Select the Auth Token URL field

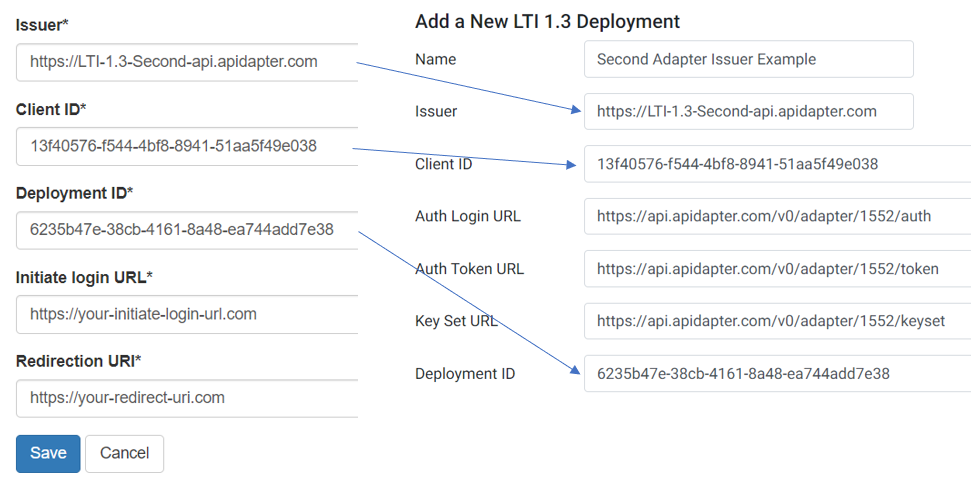(x=776, y=269)
